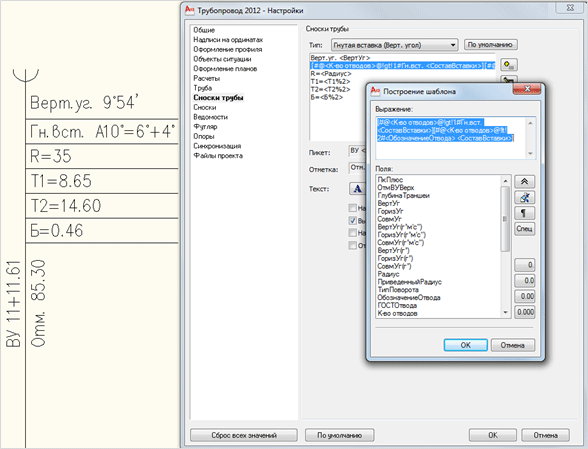Select 'К-во отводов' in fields list

coord(397,314)
